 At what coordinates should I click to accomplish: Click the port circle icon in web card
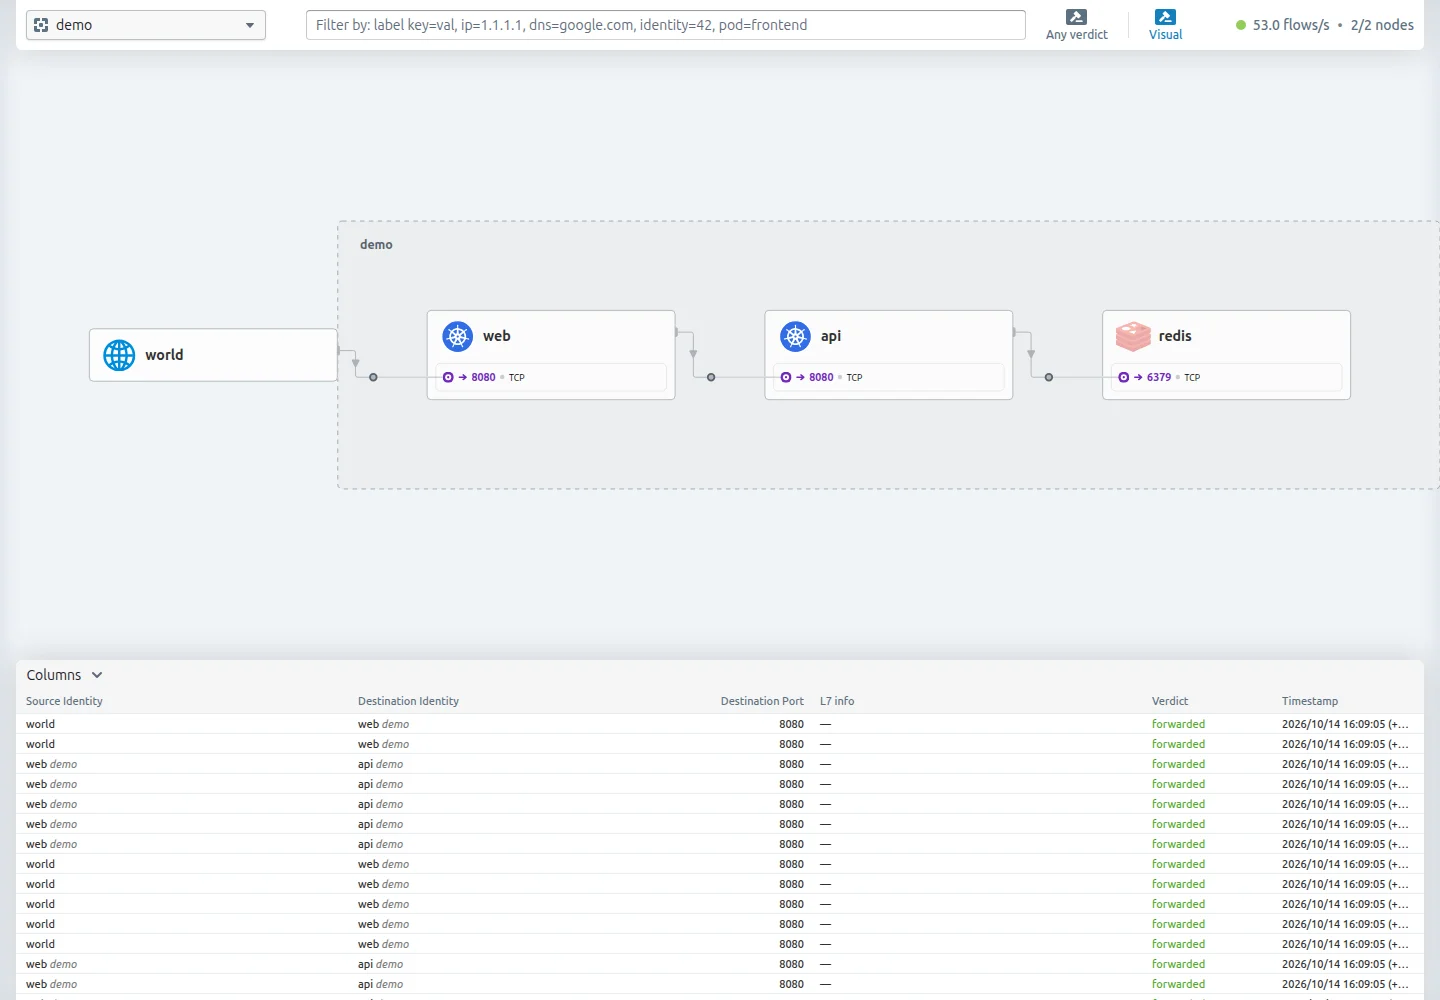point(448,377)
